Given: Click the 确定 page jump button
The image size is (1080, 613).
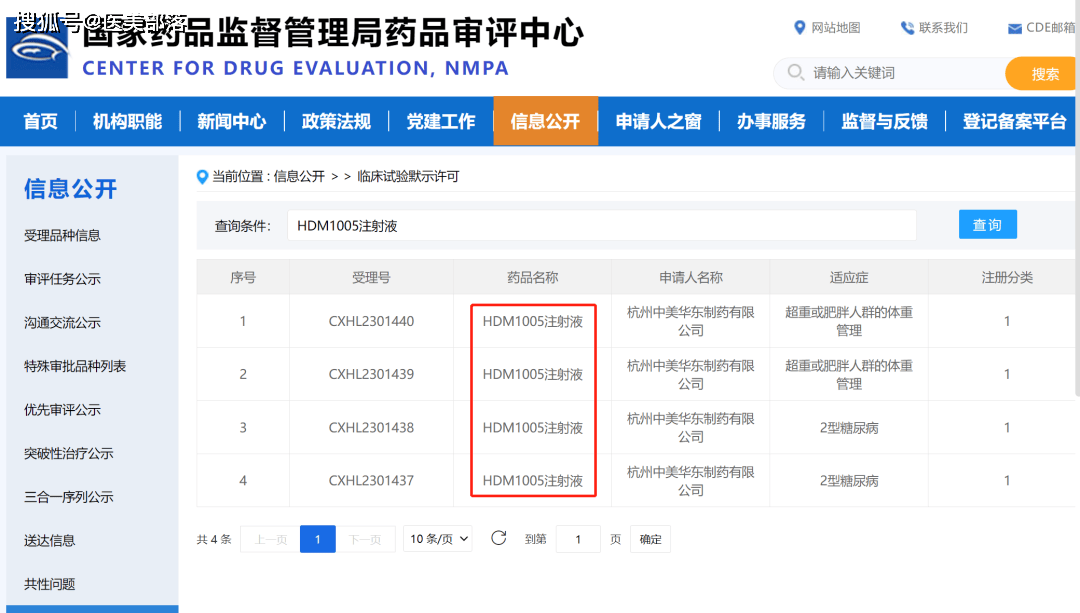Looking at the screenshot, I should (x=650, y=539).
